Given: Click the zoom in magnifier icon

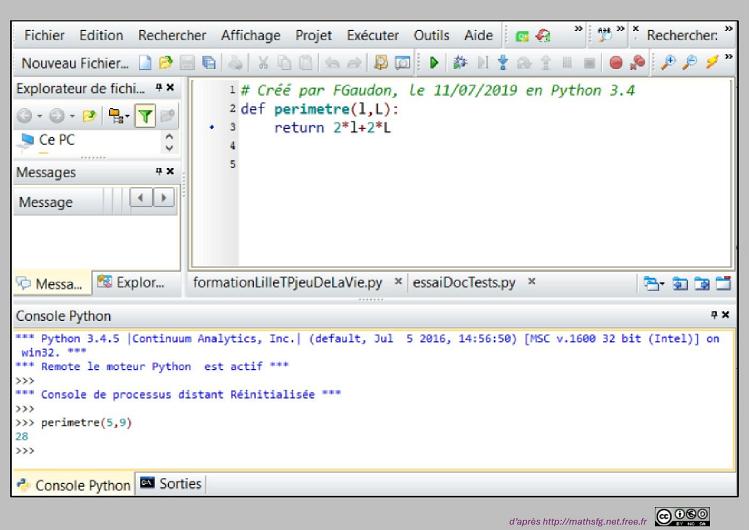Looking at the screenshot, I should tap(667, 62).
